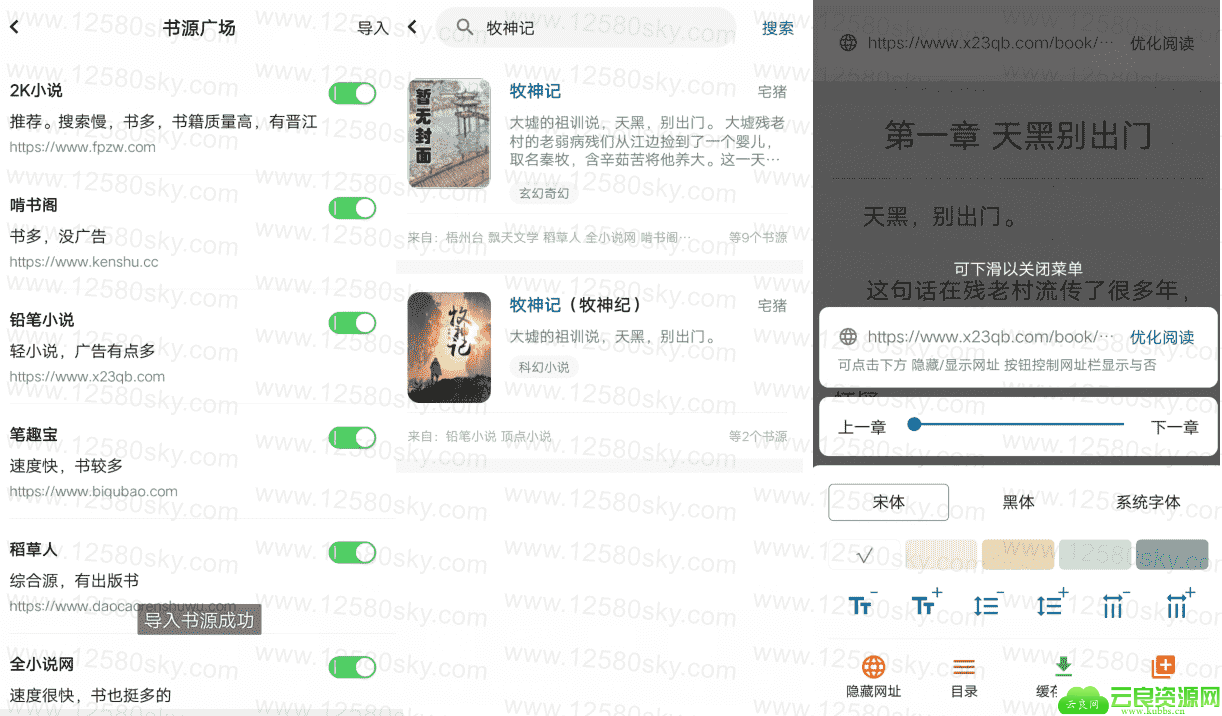Choose the beige background swatch

click(x=1018, y=555)
